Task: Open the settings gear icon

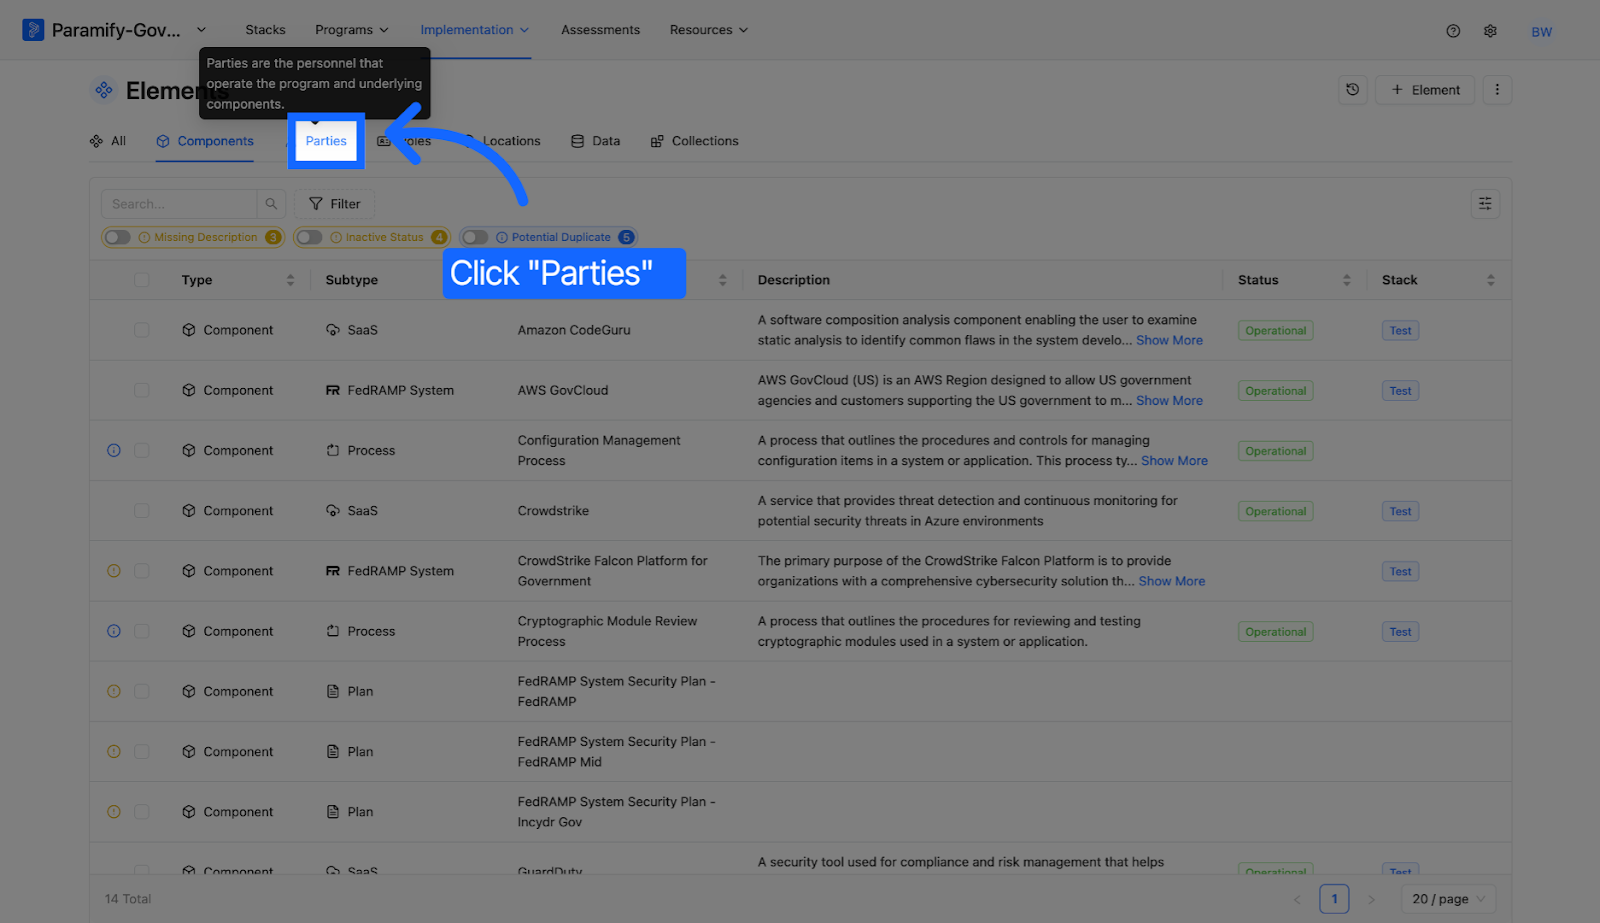Action: [x=1490, y=31]
